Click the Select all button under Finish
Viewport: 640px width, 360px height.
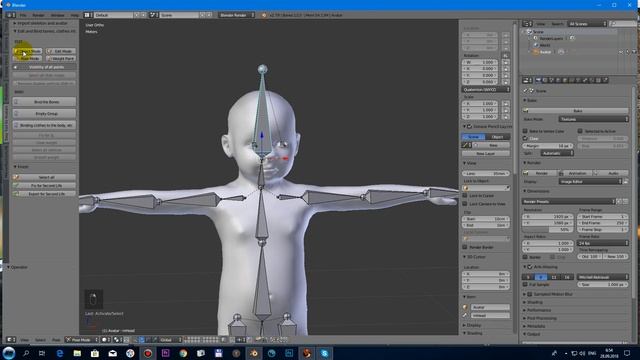tap(44, 177)
